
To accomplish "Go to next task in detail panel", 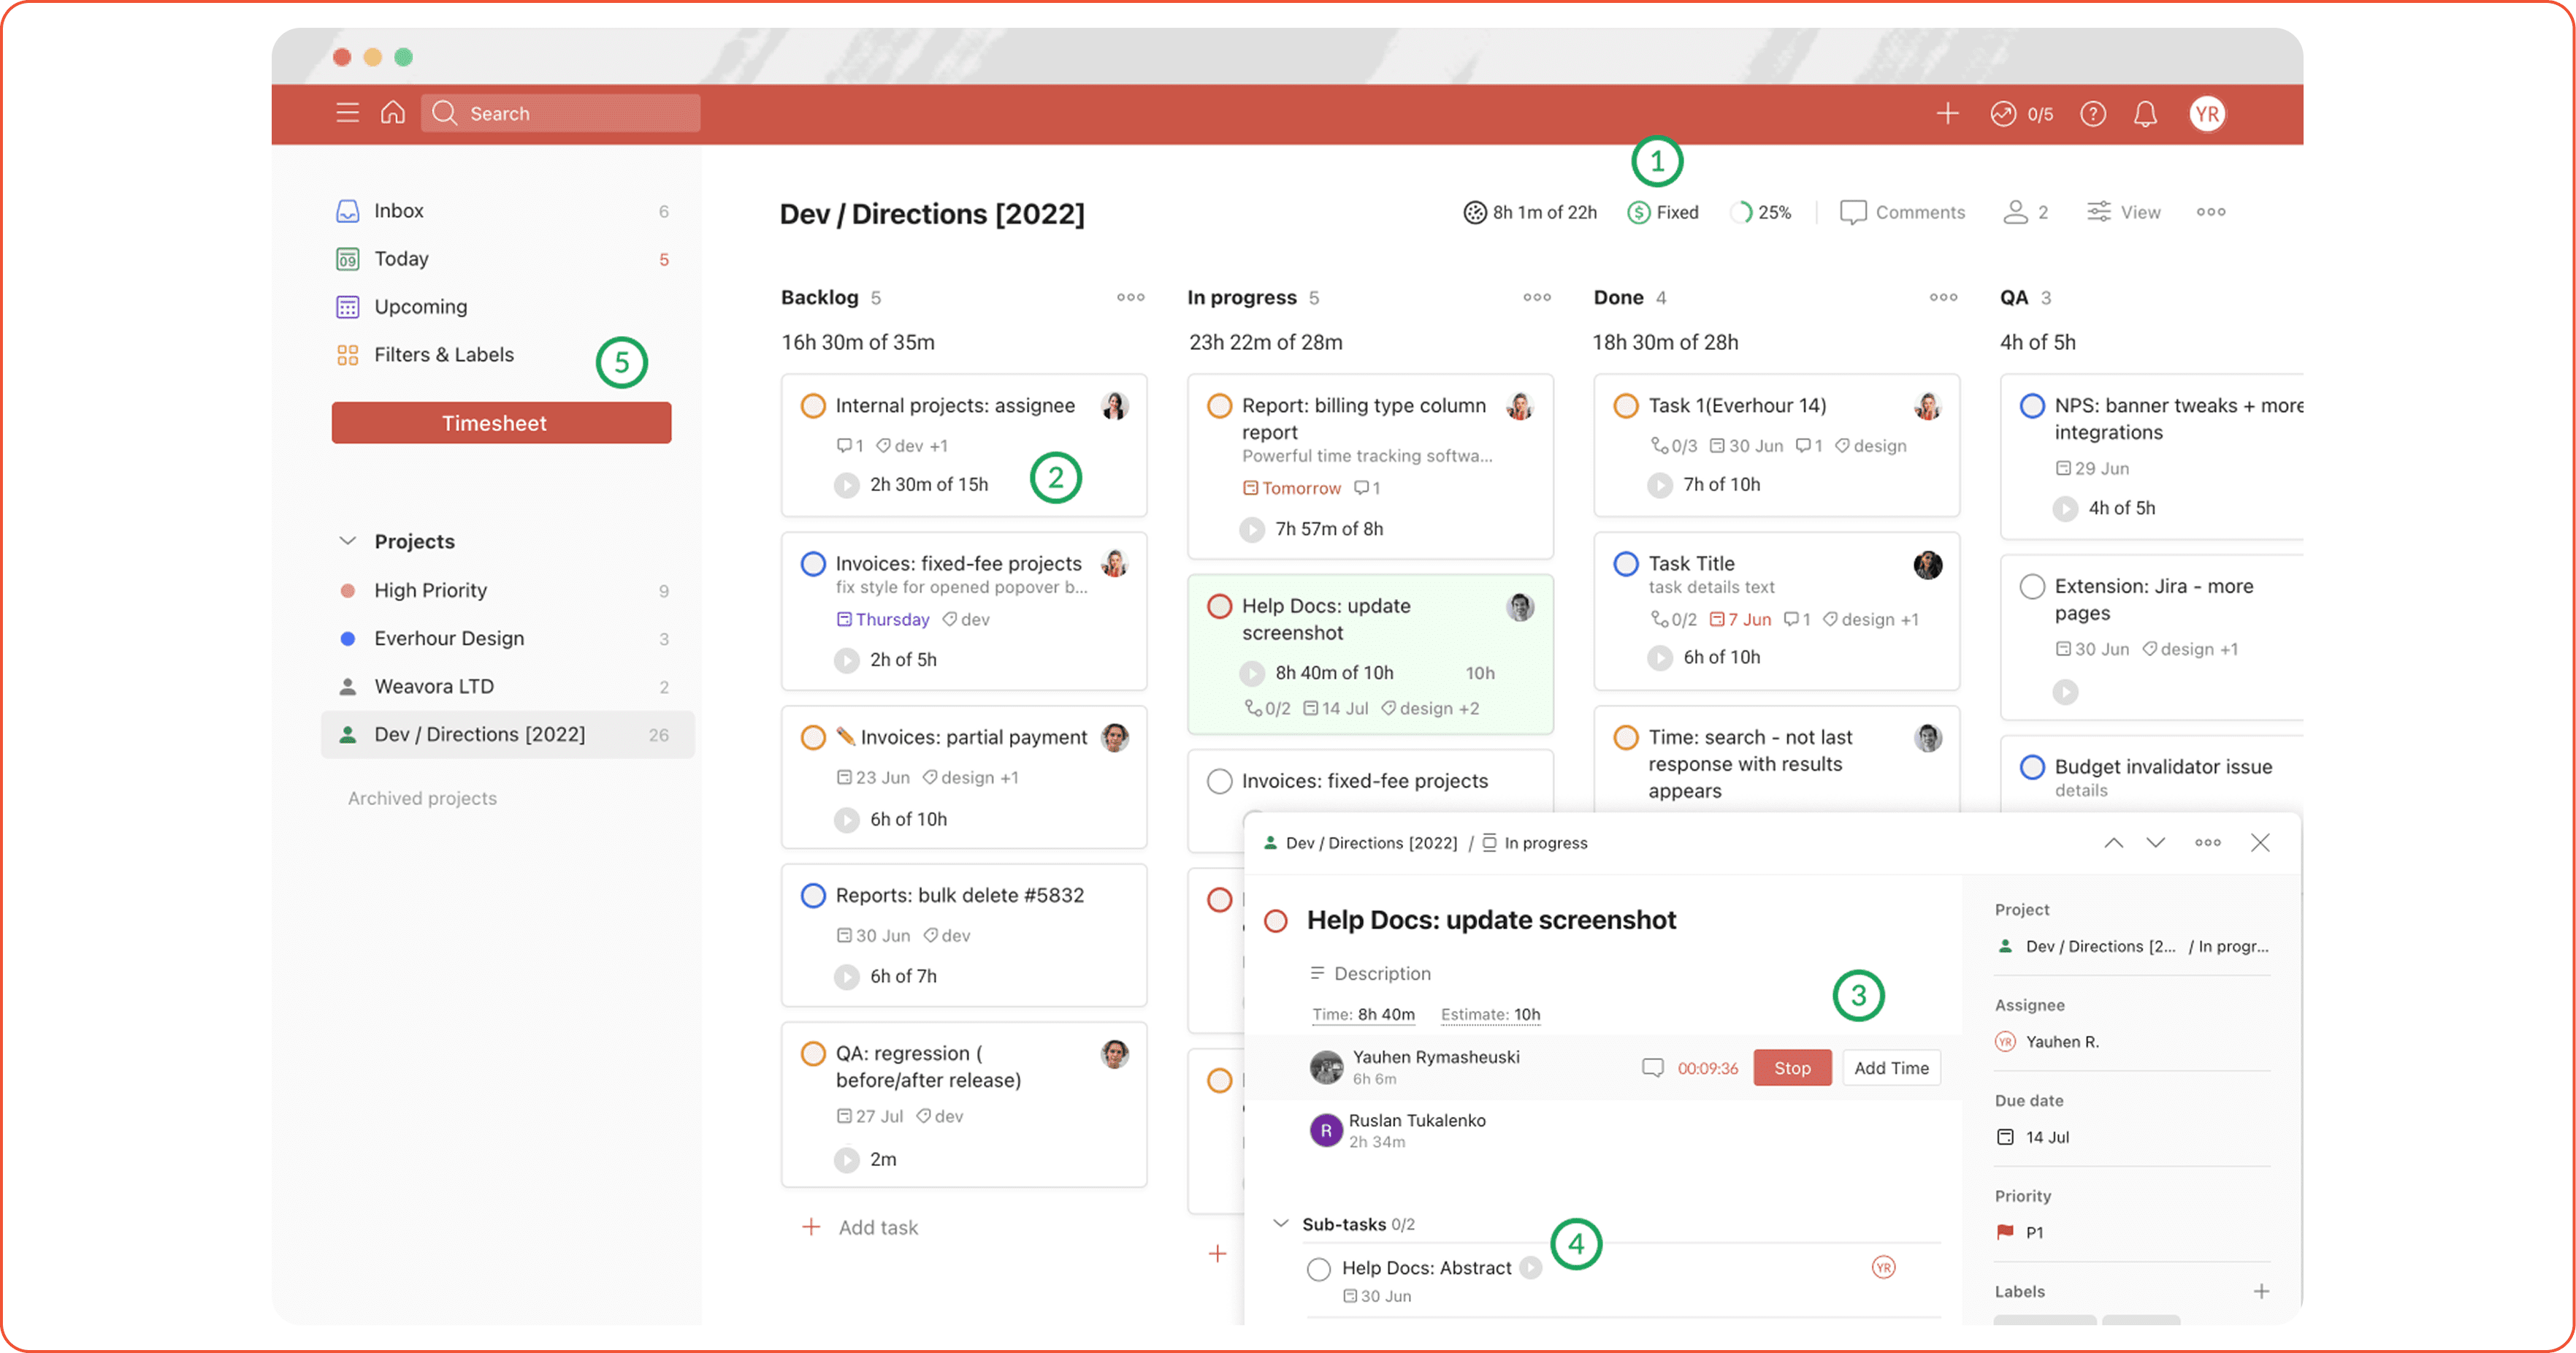I will pyautogui.click(x=2156, y=842).
